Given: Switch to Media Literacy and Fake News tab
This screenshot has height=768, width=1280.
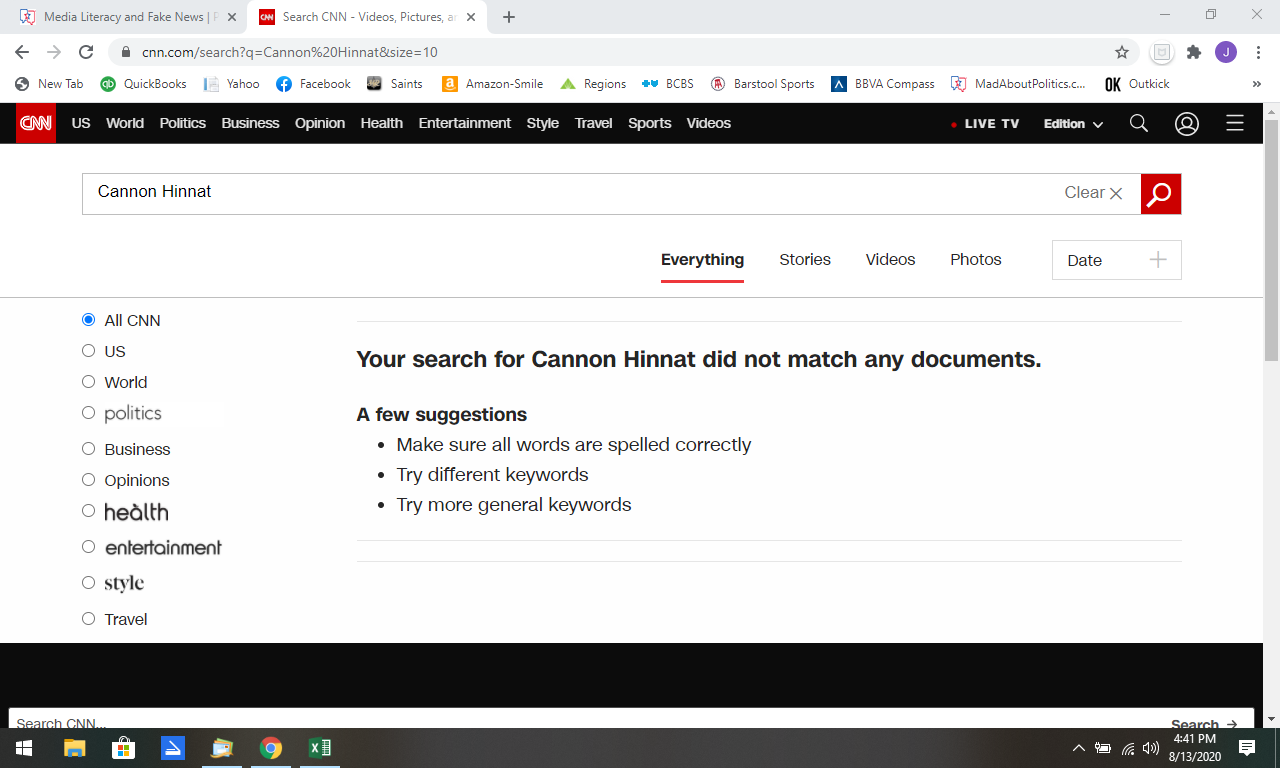Looking at the screenshot, I should pos(127,17).
